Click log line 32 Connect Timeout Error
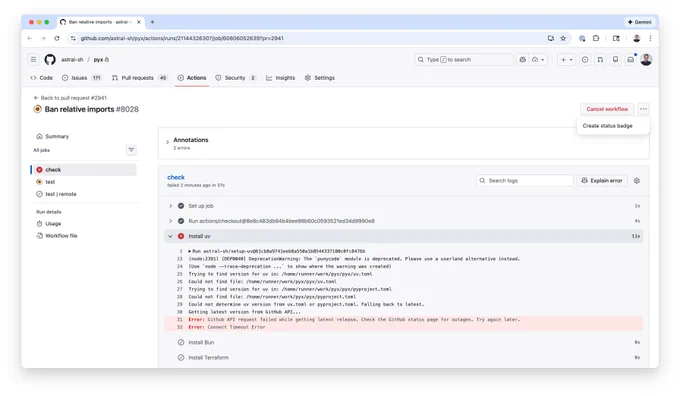 (x=403, y=327)
